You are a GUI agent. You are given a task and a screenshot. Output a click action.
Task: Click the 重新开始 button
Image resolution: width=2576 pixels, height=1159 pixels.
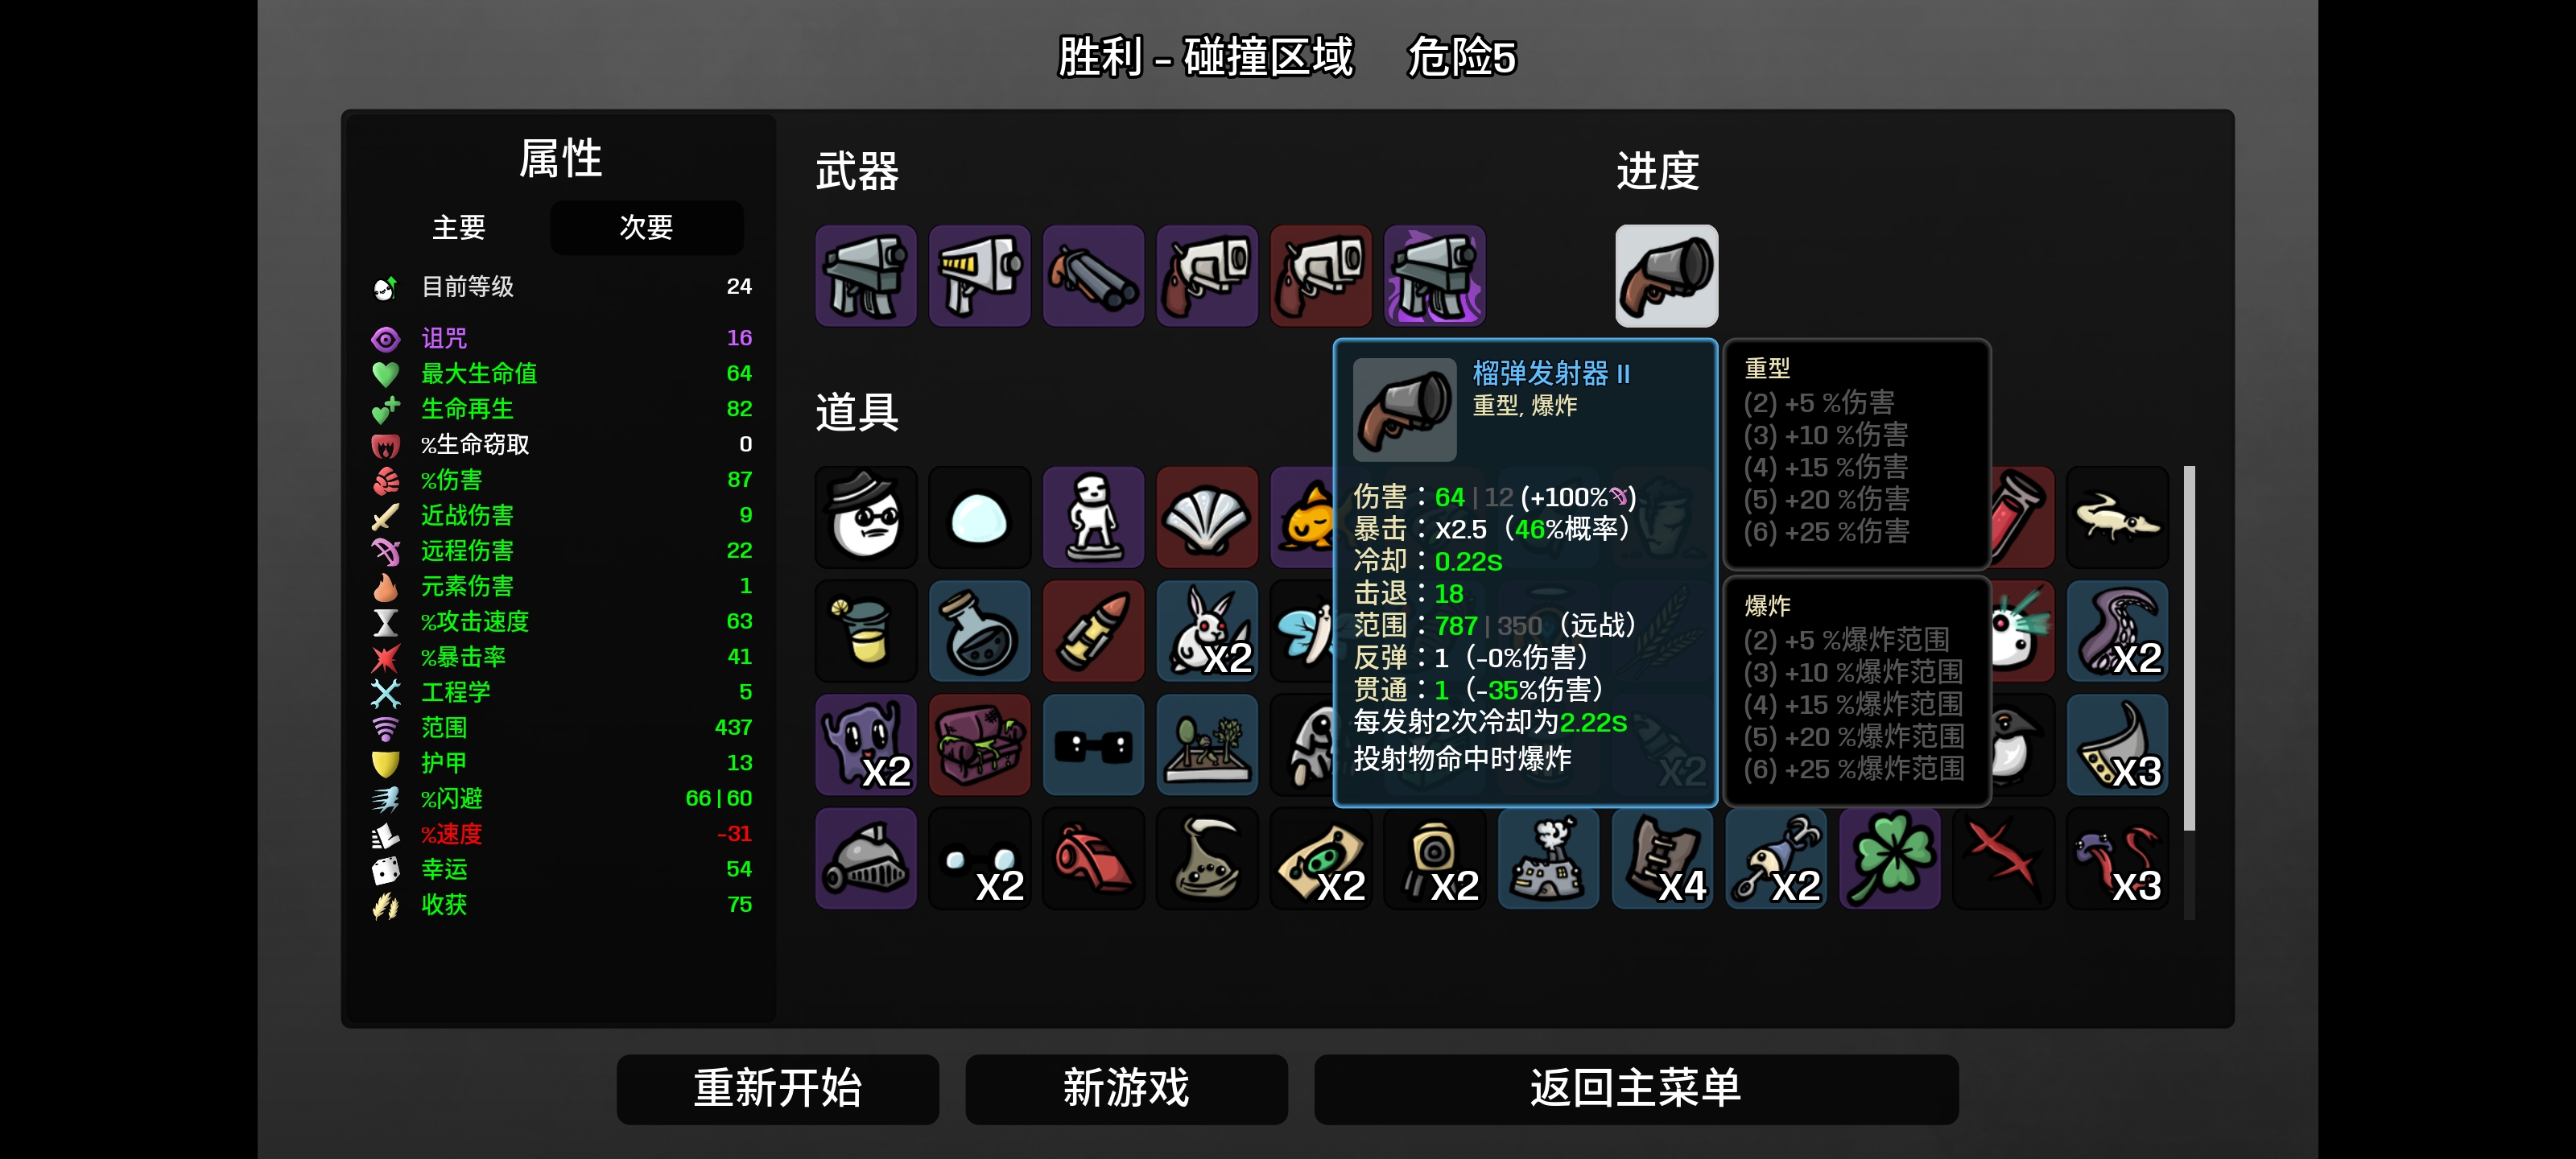[x=777, y=1089]
